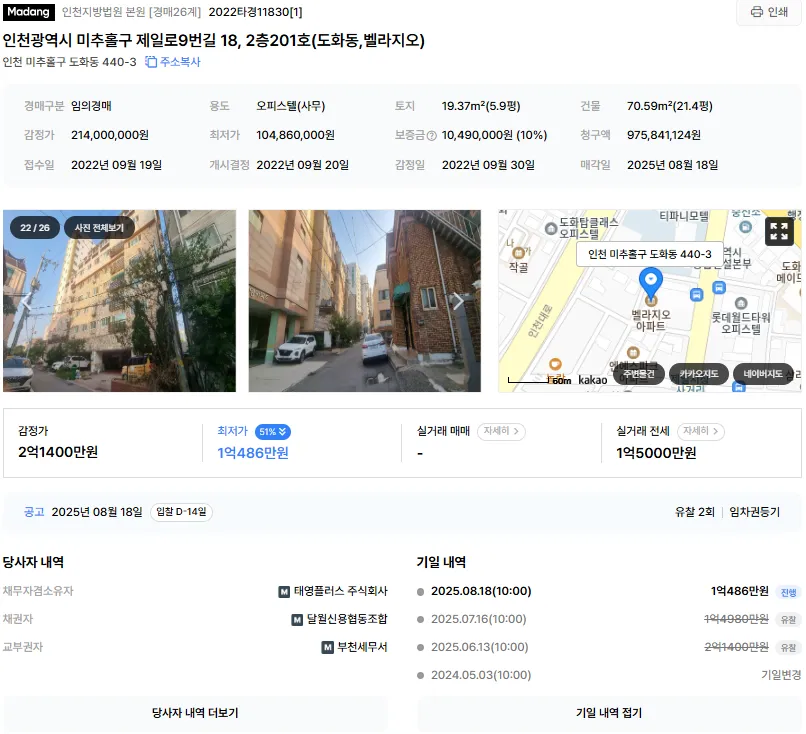The height and width of the screenshot is (734, 806).
Task: Click the 입찰 D-14일 badge
Action: point(181,512)
